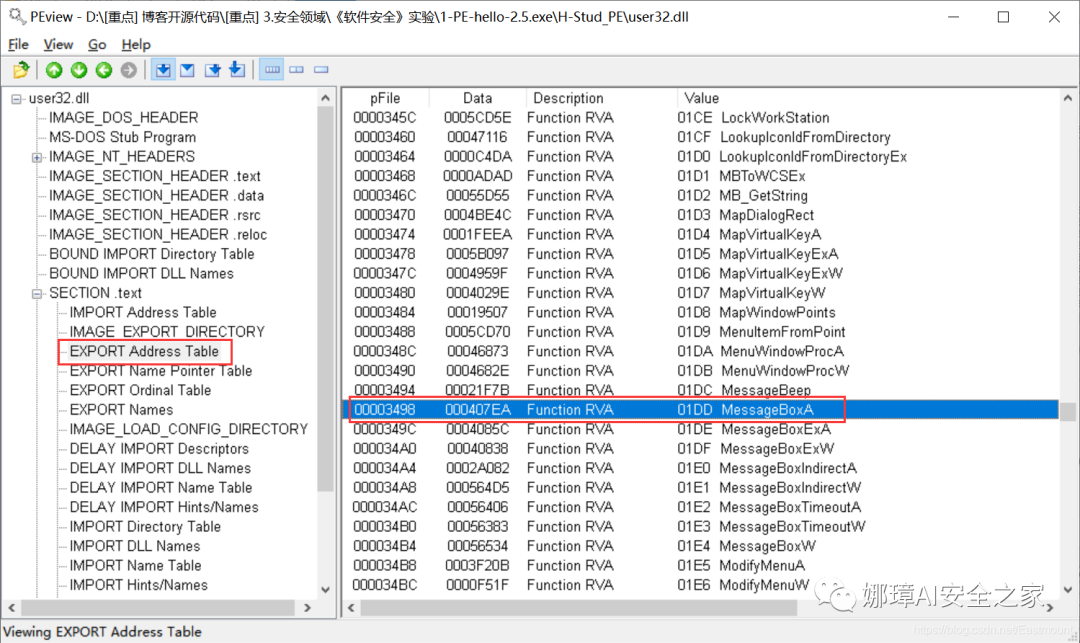Open the Help menu
The height and width of the screenshot is (643, 1080).
pyautogui.click(x=136, y=45)
